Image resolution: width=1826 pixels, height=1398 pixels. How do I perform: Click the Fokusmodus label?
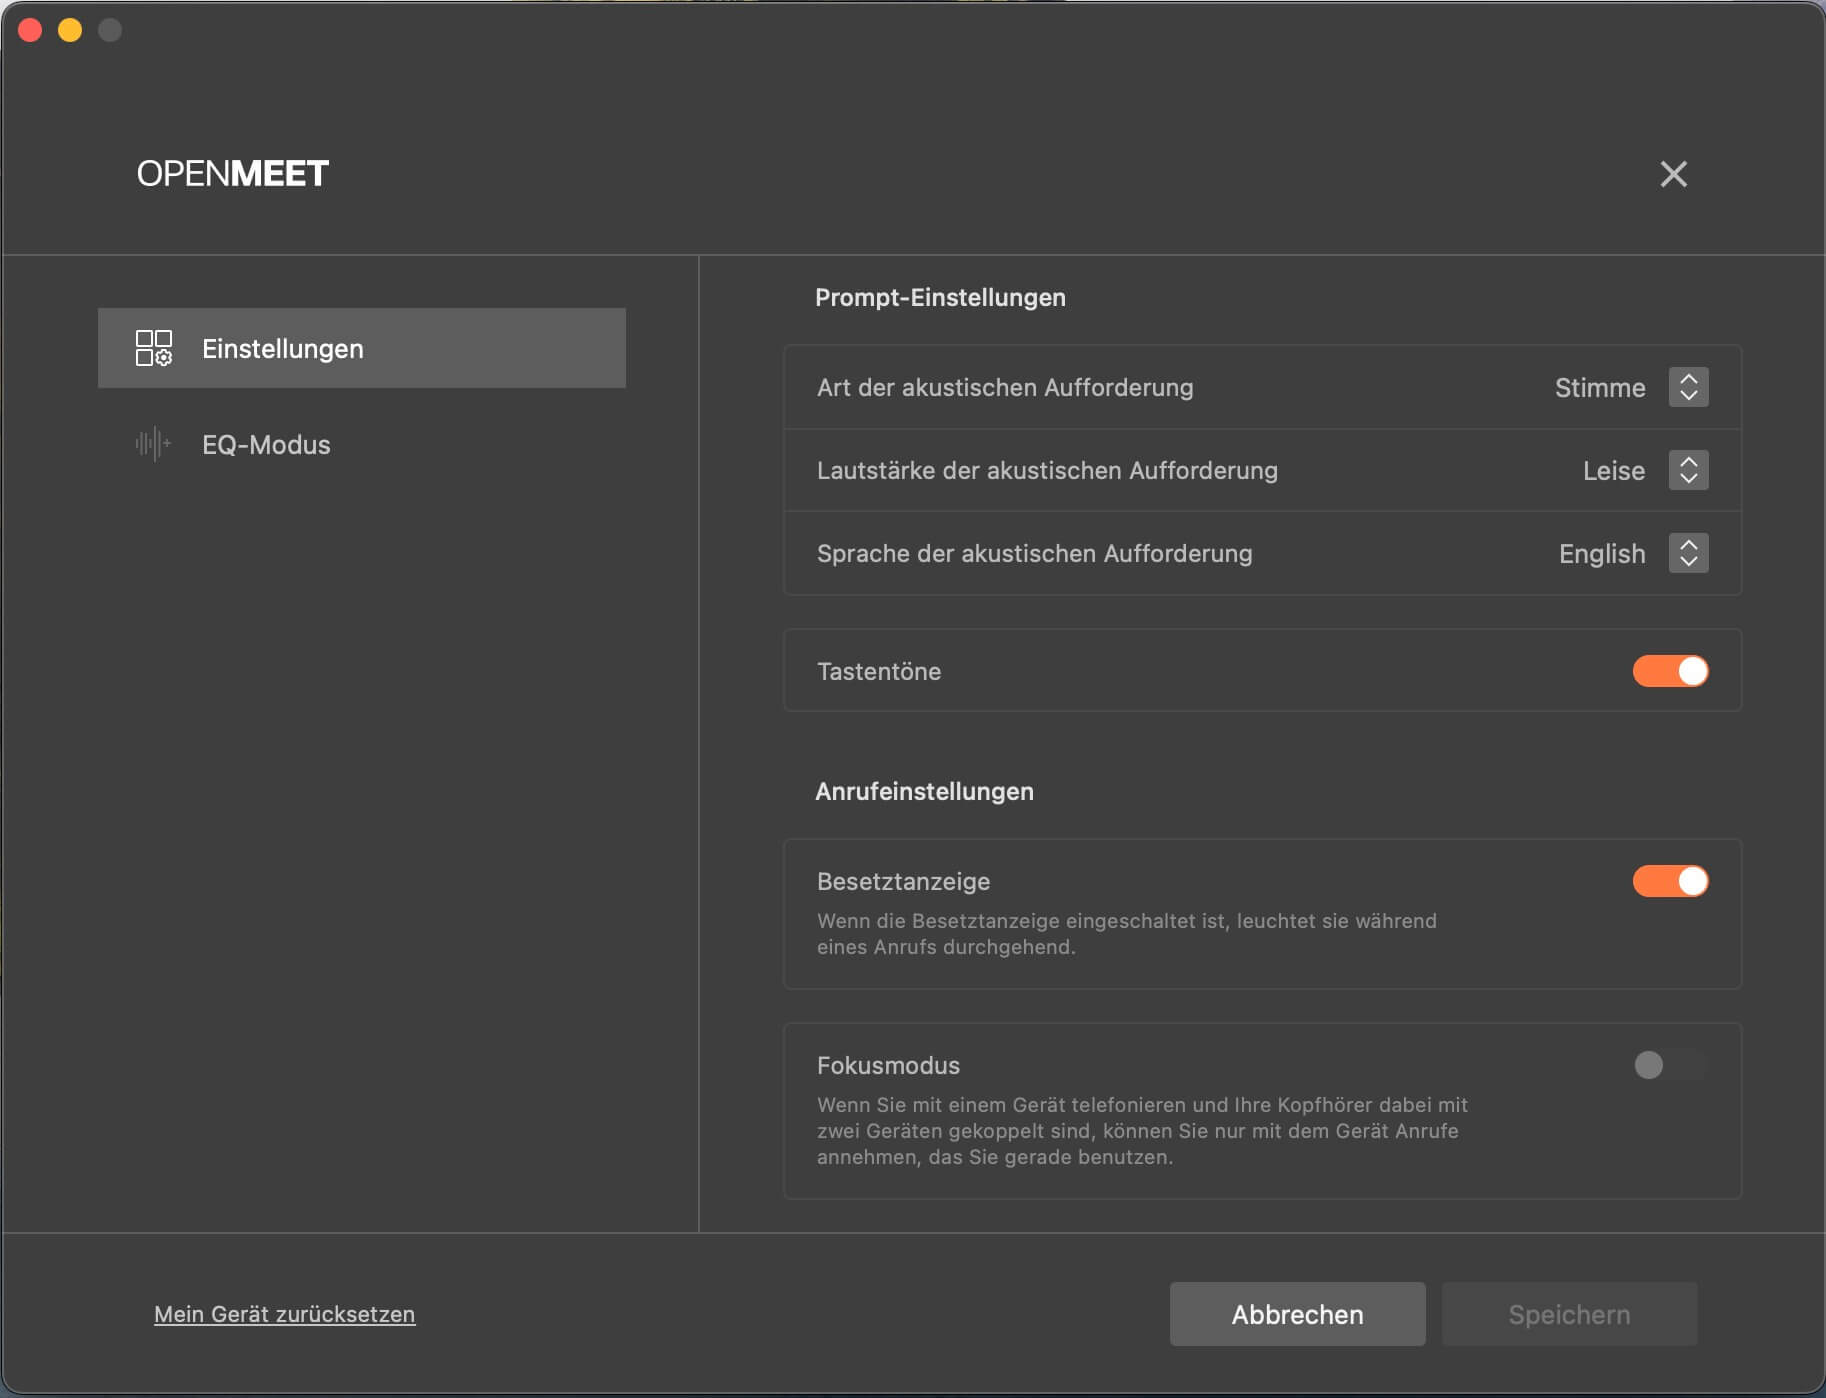pyautogui.click(x=888, y=1065)
